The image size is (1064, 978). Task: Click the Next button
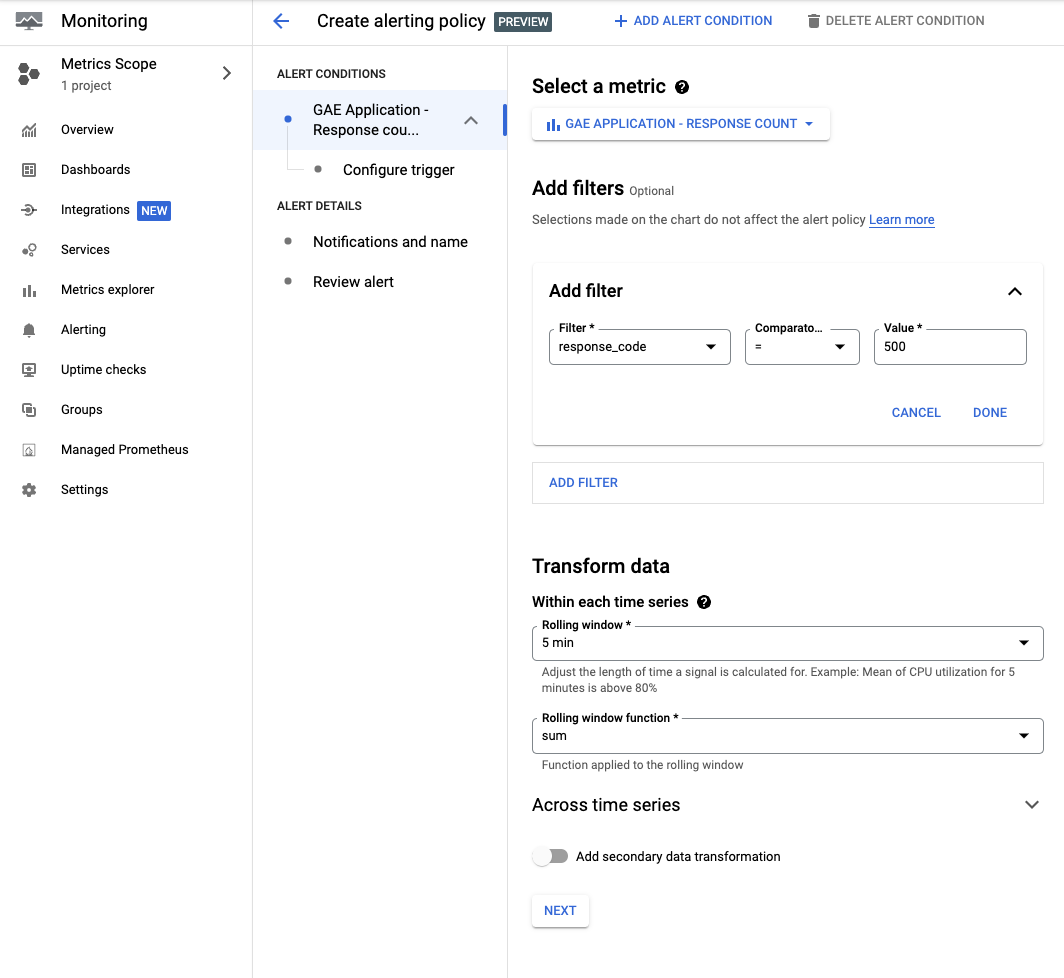[x=560, y=910]
